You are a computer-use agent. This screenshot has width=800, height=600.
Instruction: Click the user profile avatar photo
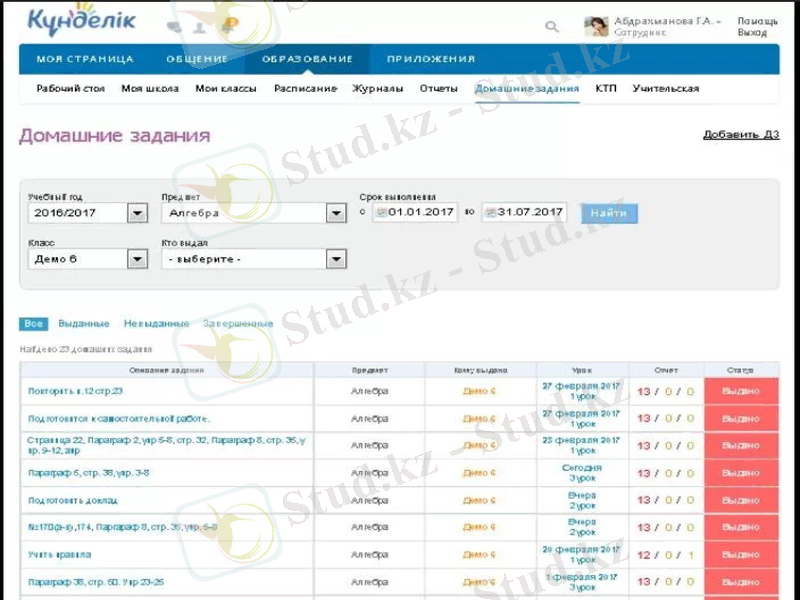coord(596,26)
